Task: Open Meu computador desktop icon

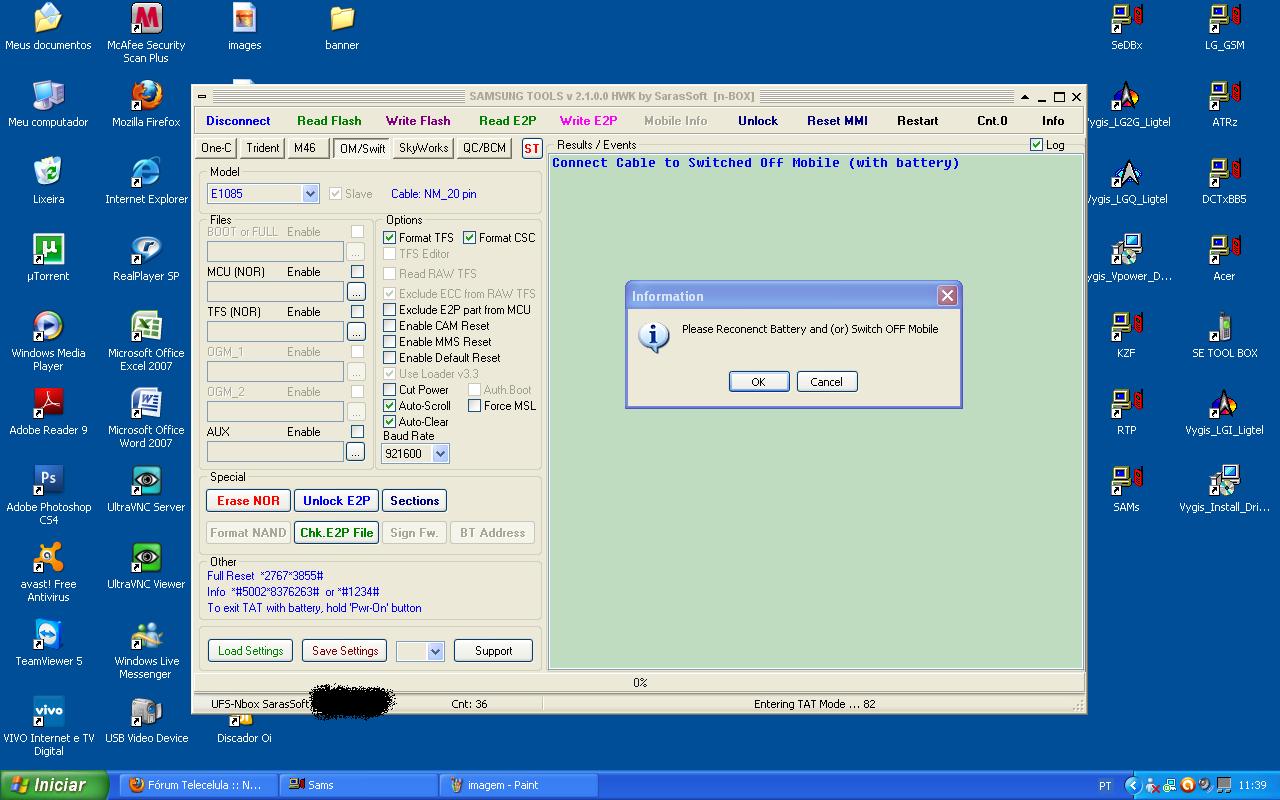Action: click(48, 103)
